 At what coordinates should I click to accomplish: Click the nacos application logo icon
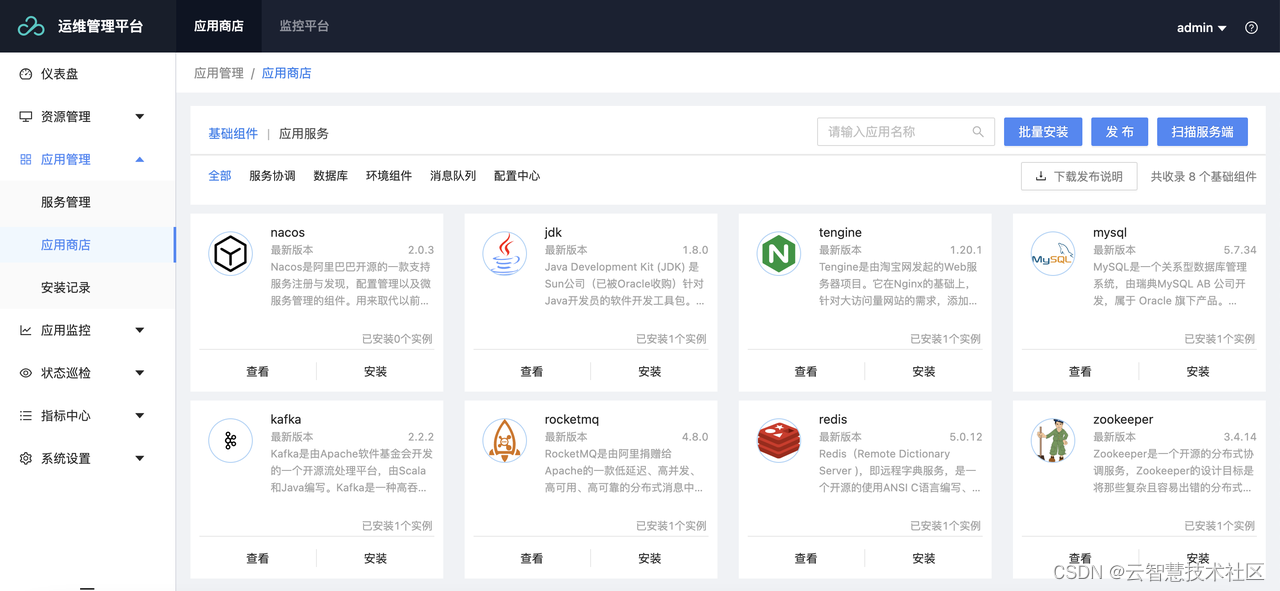click(x=231, y=254)
